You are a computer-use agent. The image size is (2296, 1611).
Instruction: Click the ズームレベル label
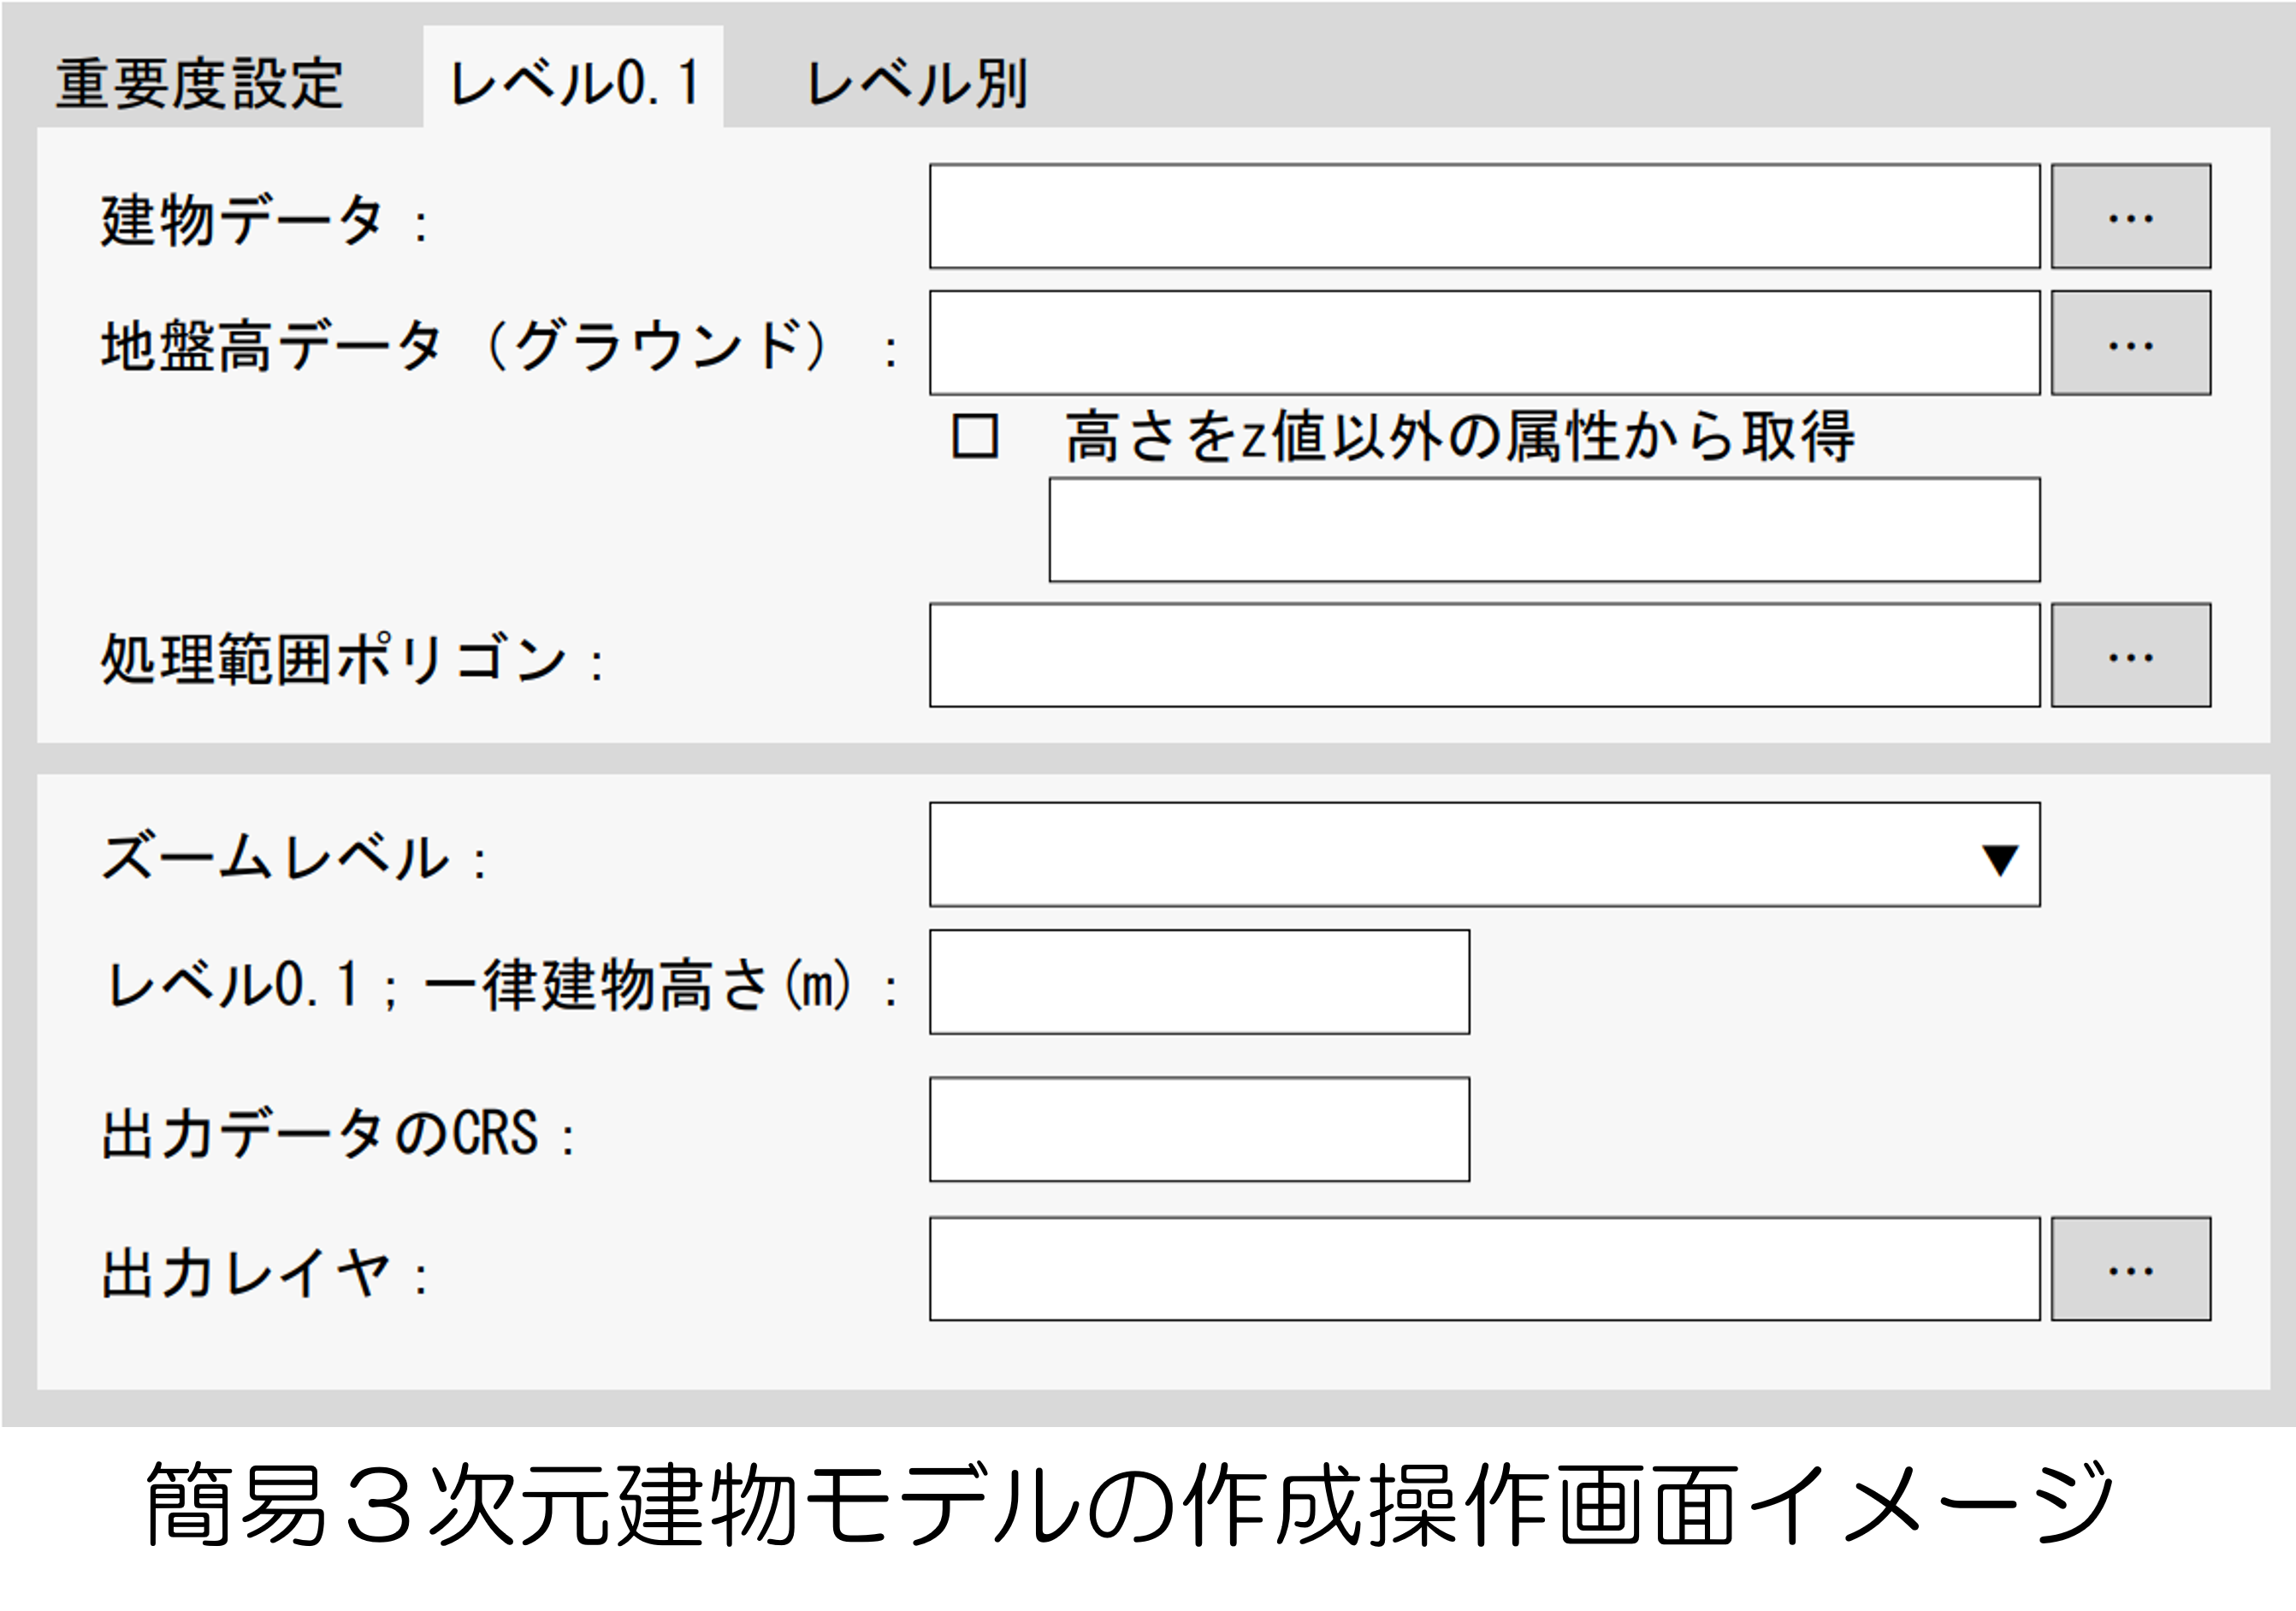(276, 858)
